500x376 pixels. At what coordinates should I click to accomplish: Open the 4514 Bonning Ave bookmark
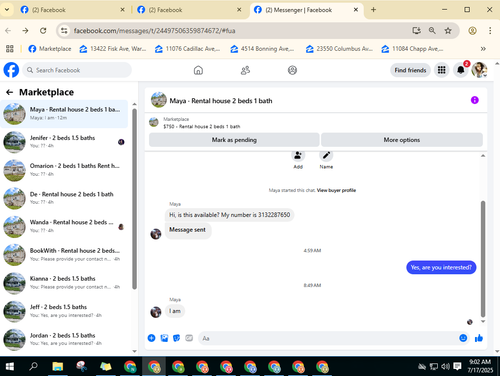[263, 49]
